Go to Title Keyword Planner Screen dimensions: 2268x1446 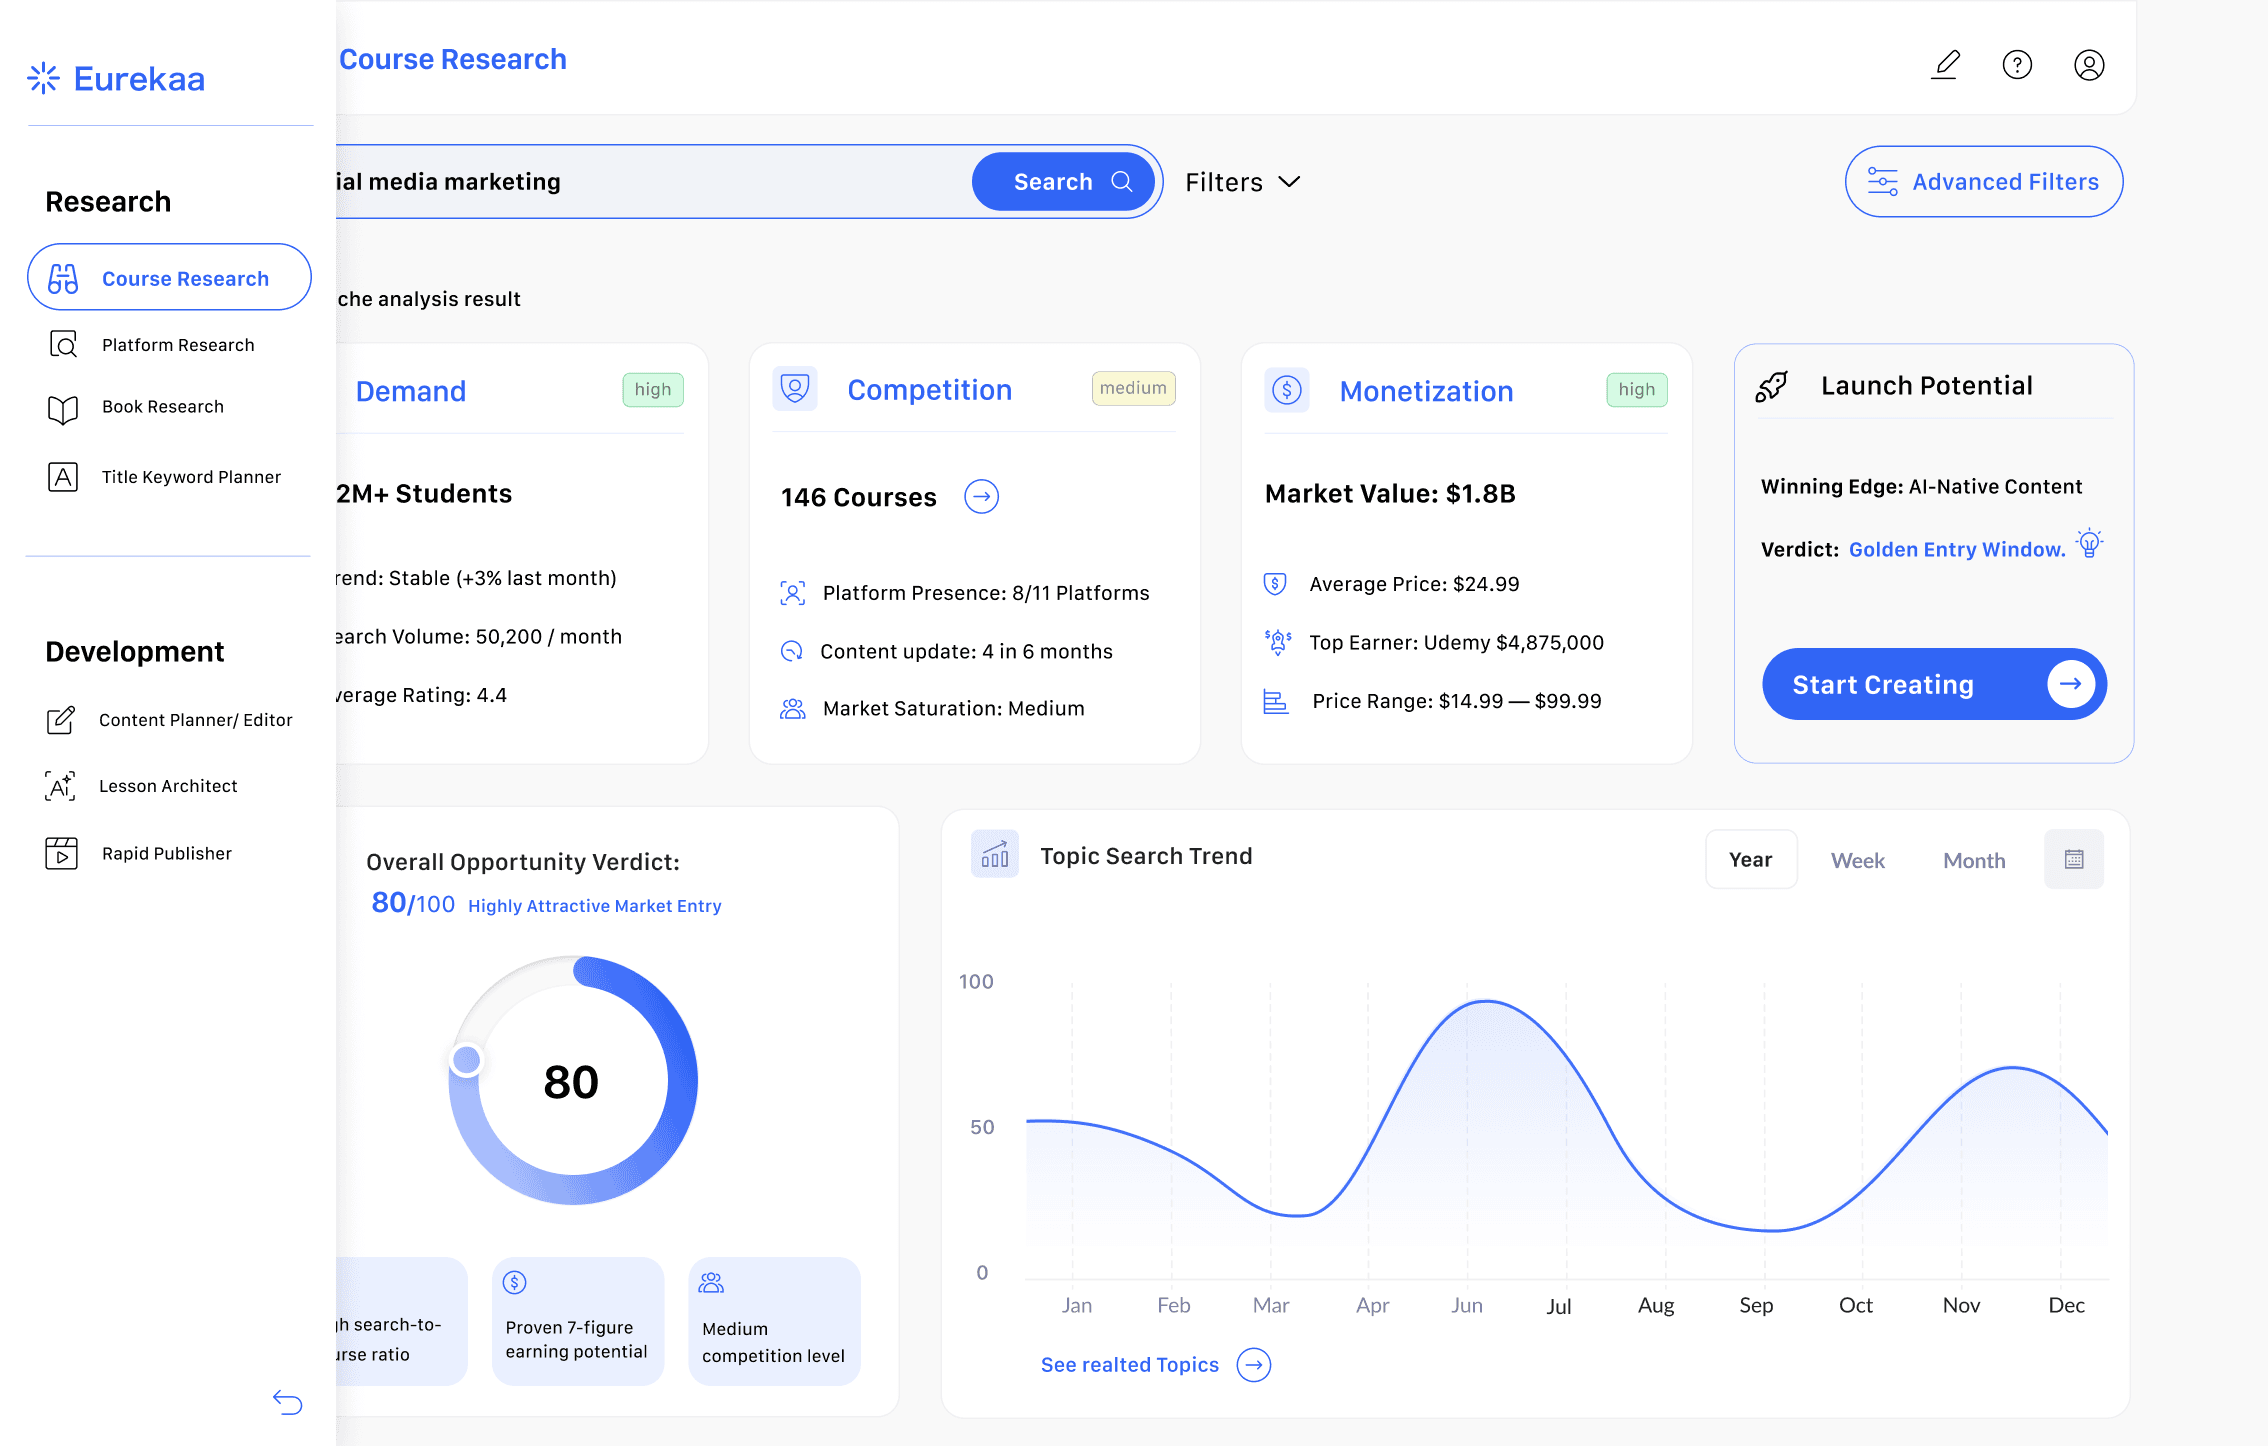(x=190, y=477)
